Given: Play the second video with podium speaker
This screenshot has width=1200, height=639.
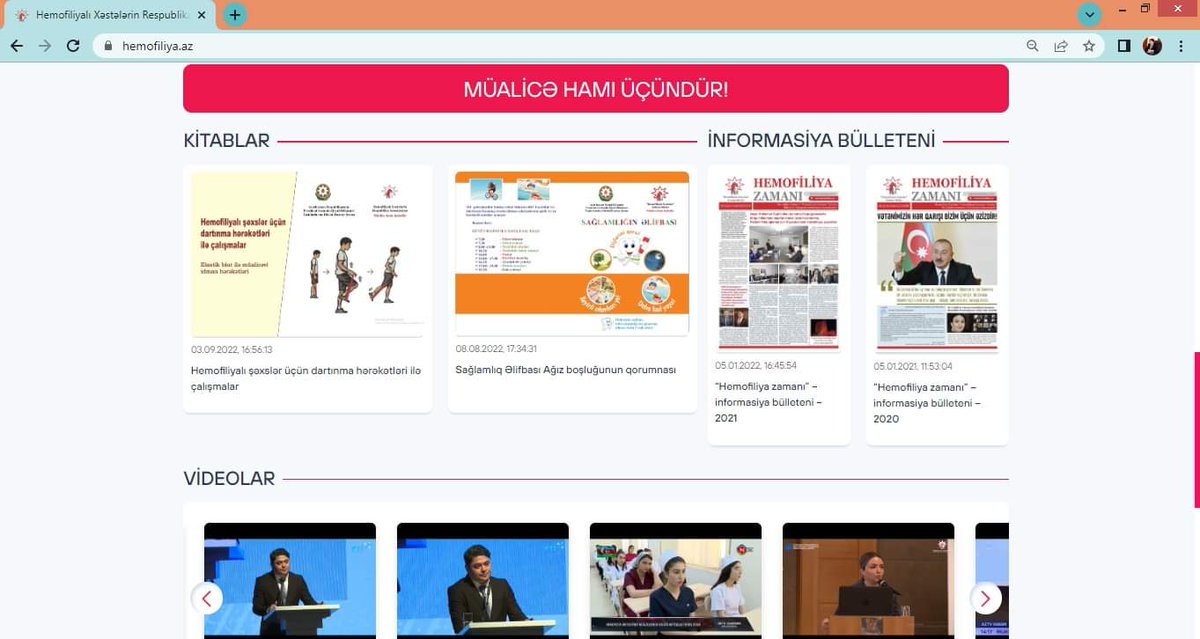Looking at the screenshot, I should (483, 580).
